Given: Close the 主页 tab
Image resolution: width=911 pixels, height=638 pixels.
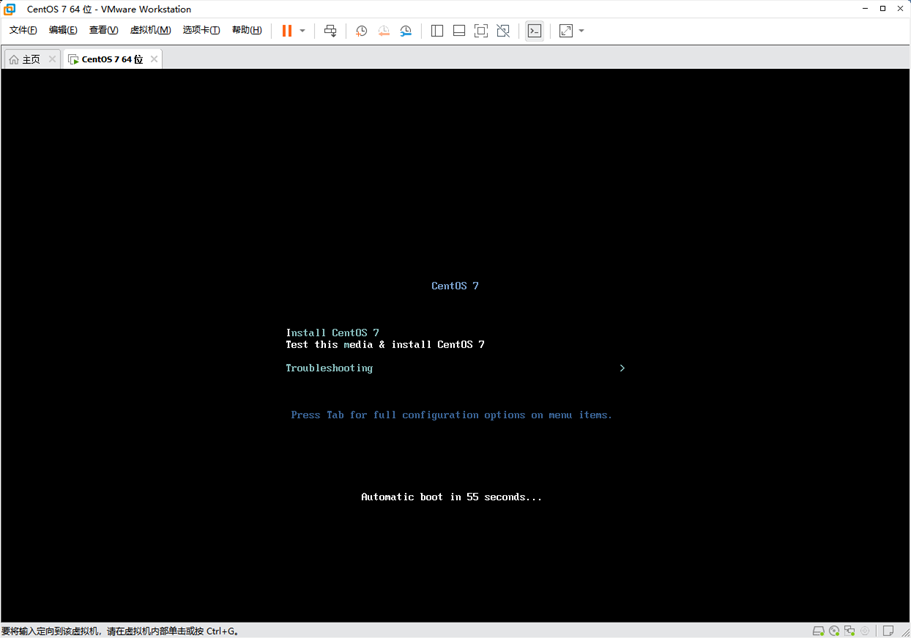Looking at the screenshot, I should [x=52, y=59].
